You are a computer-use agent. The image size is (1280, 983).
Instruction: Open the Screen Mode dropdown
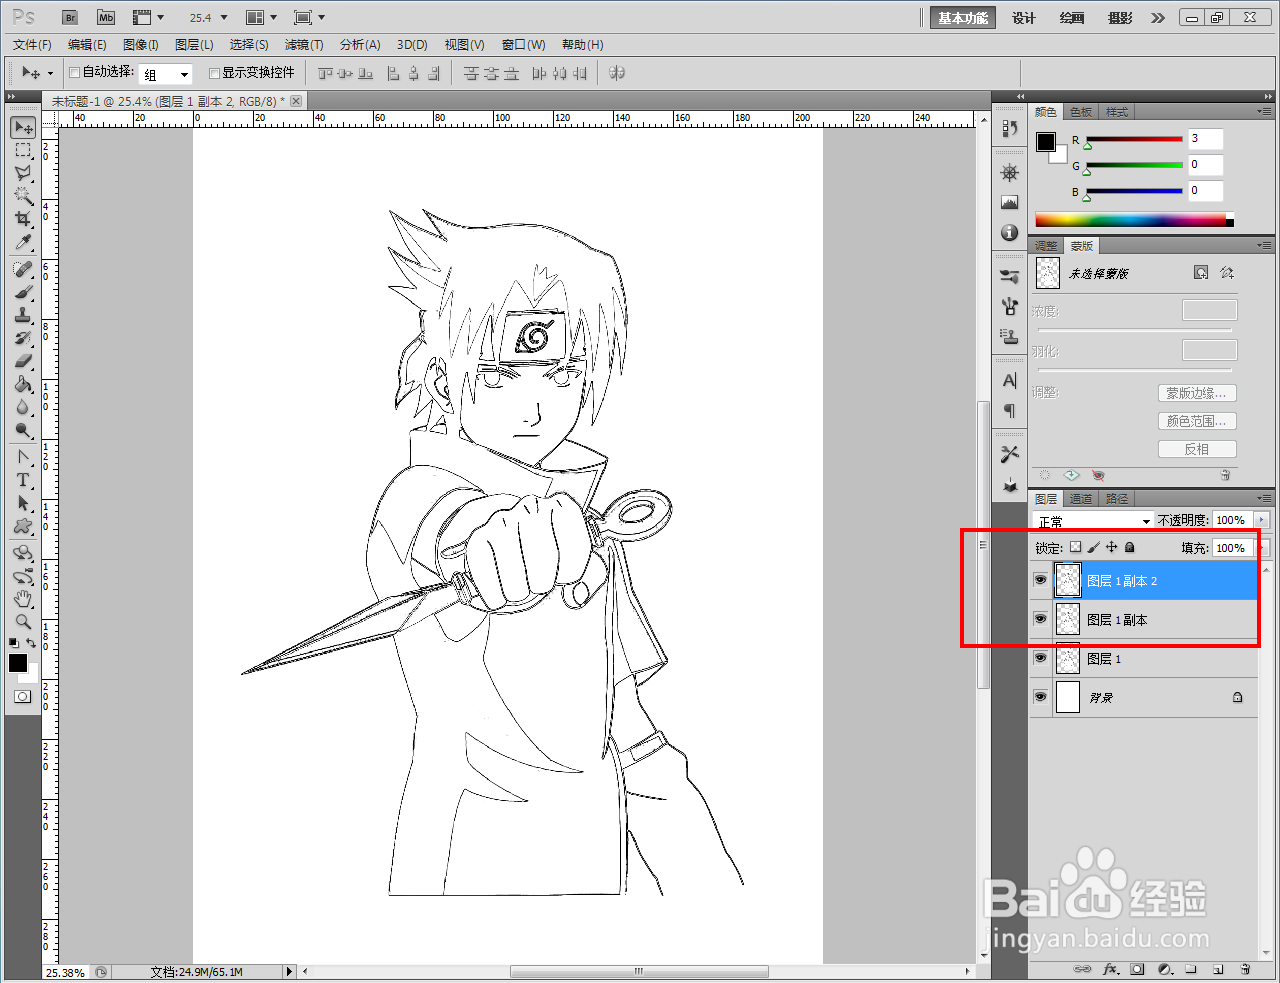tap(309, 18)
